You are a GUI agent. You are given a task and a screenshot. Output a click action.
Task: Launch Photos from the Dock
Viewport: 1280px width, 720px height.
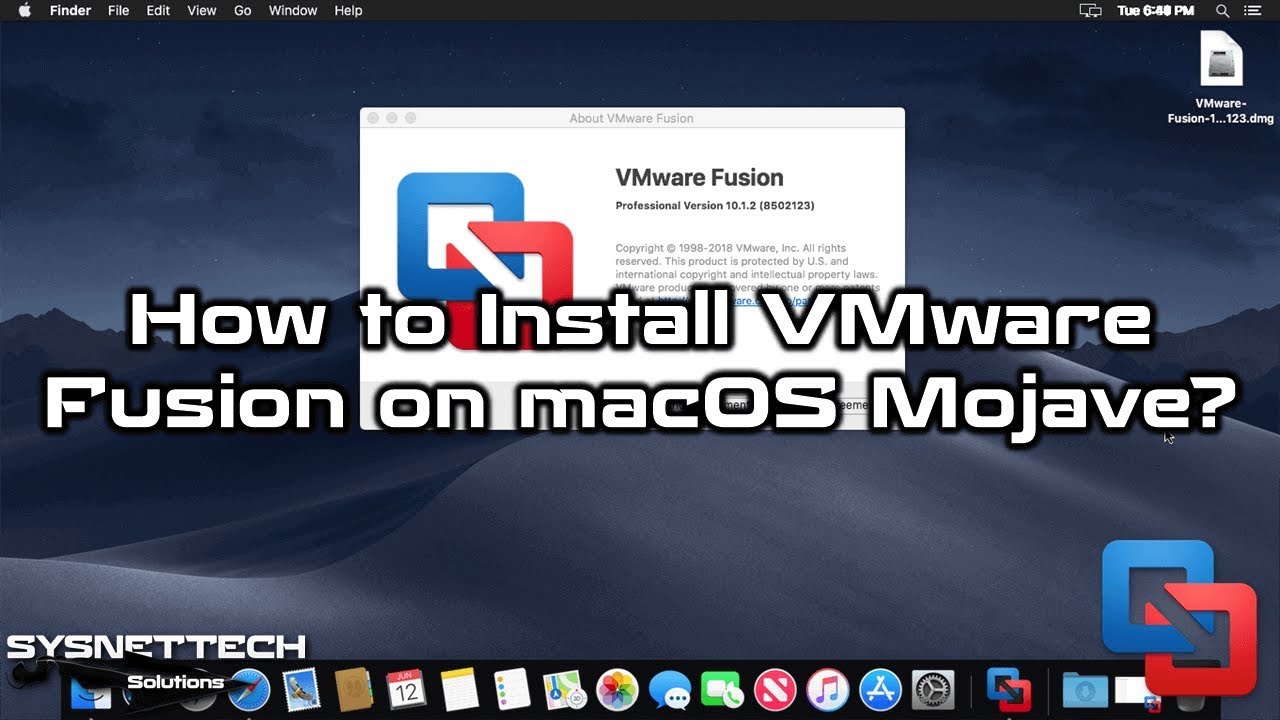tap(617, 690)
